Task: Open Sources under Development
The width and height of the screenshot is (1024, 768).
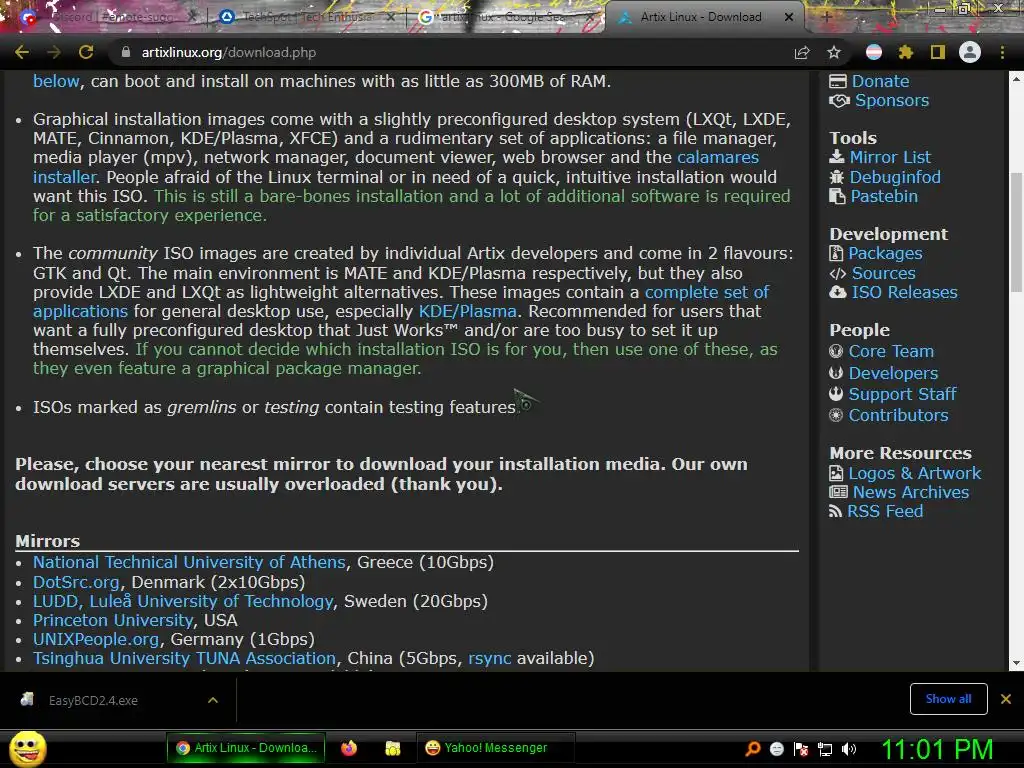Action: click(x=883, y=273)
